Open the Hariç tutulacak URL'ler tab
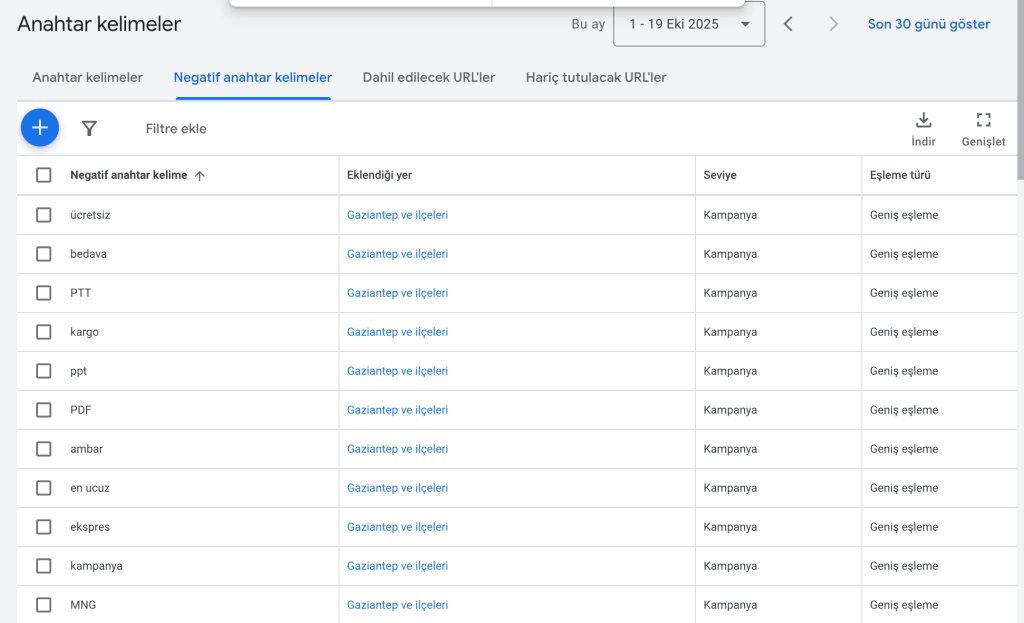Viewport: 1024px width, 623px height. click(x=596, y=77)
